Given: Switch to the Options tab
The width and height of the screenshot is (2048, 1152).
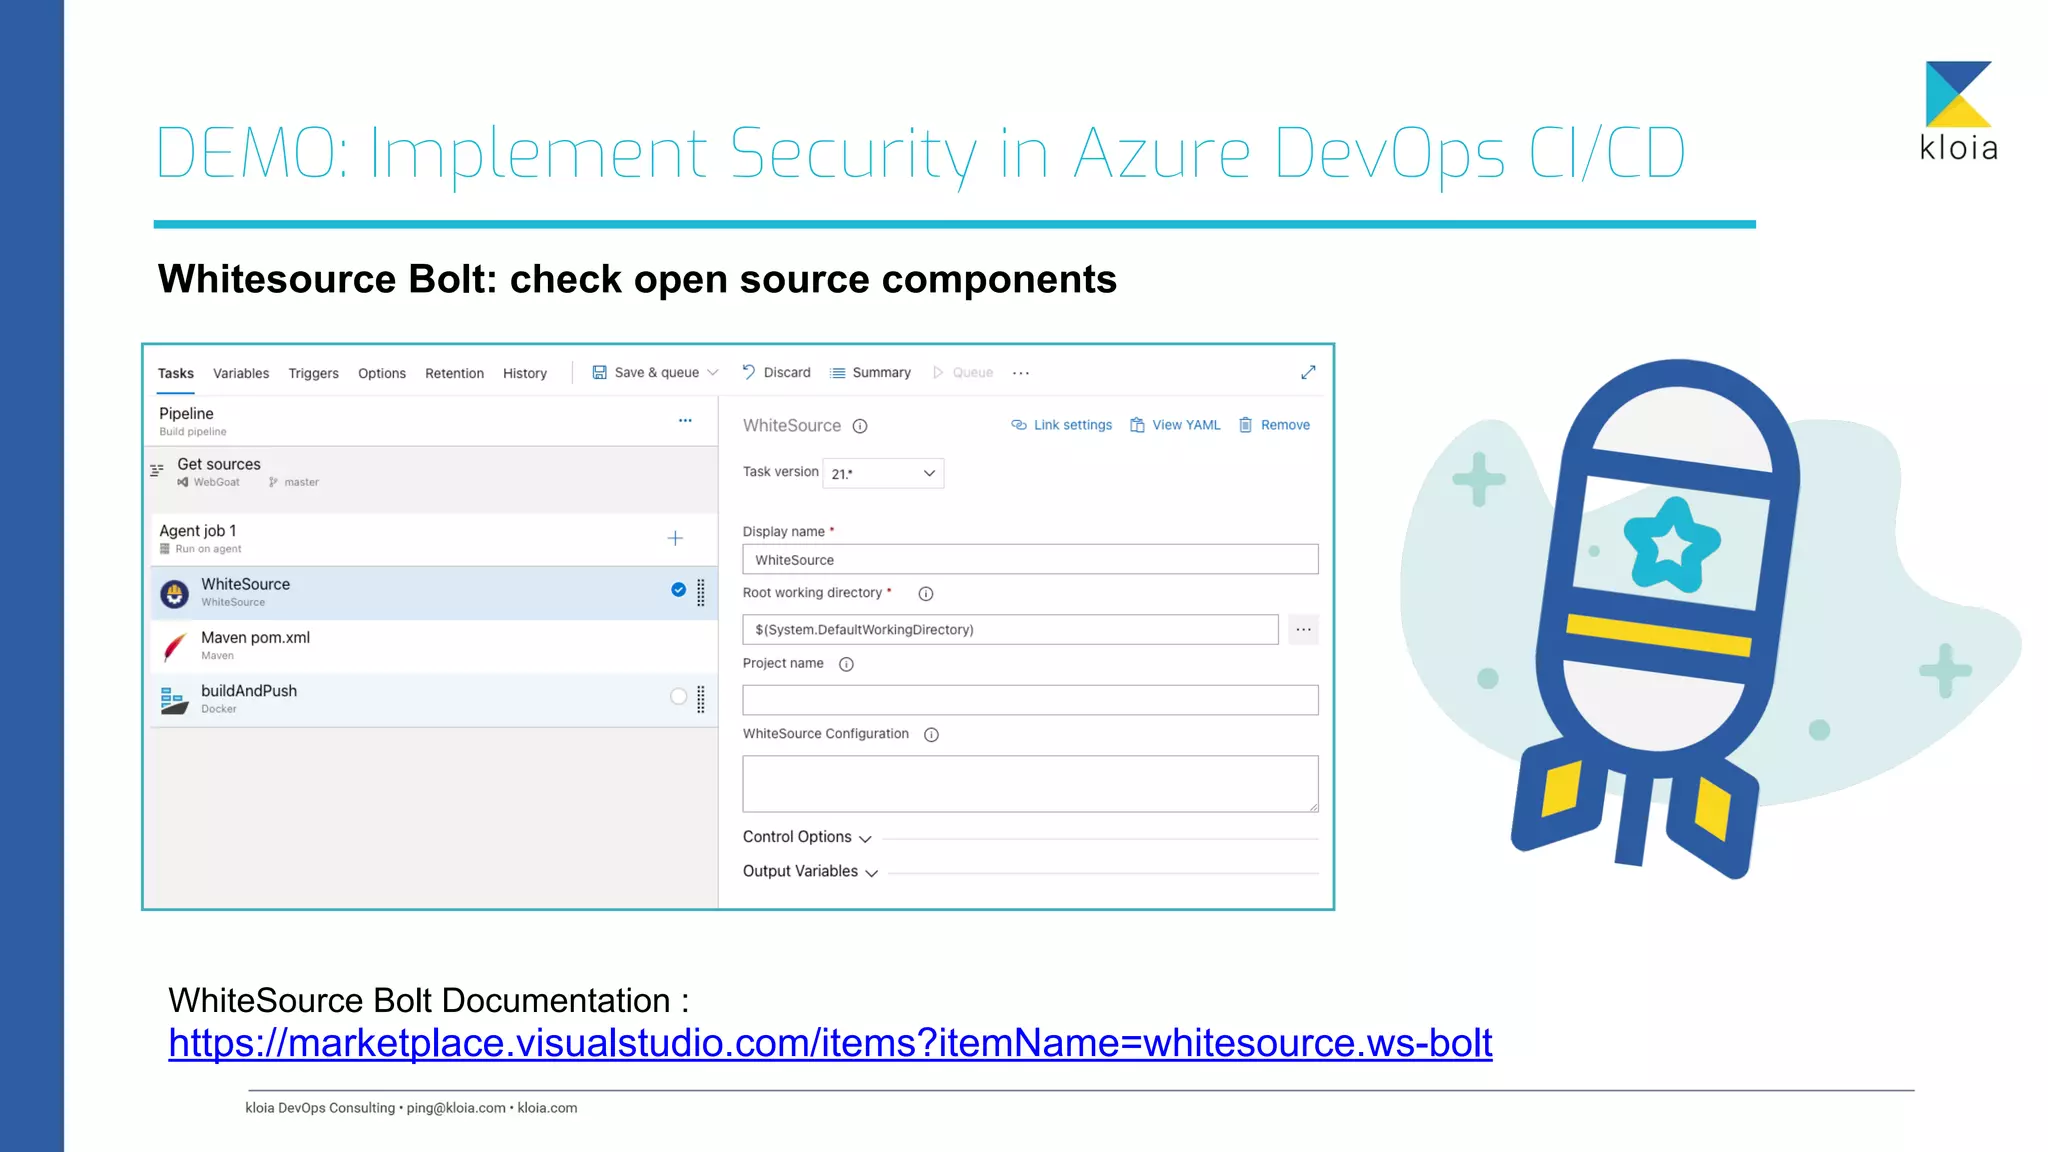Looking at the screenshot, I should 382,373.
